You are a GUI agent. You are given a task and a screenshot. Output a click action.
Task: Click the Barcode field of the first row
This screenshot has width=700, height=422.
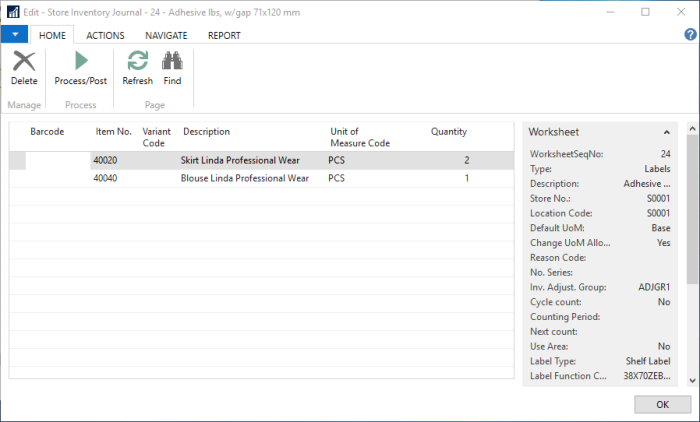[57, 160]
